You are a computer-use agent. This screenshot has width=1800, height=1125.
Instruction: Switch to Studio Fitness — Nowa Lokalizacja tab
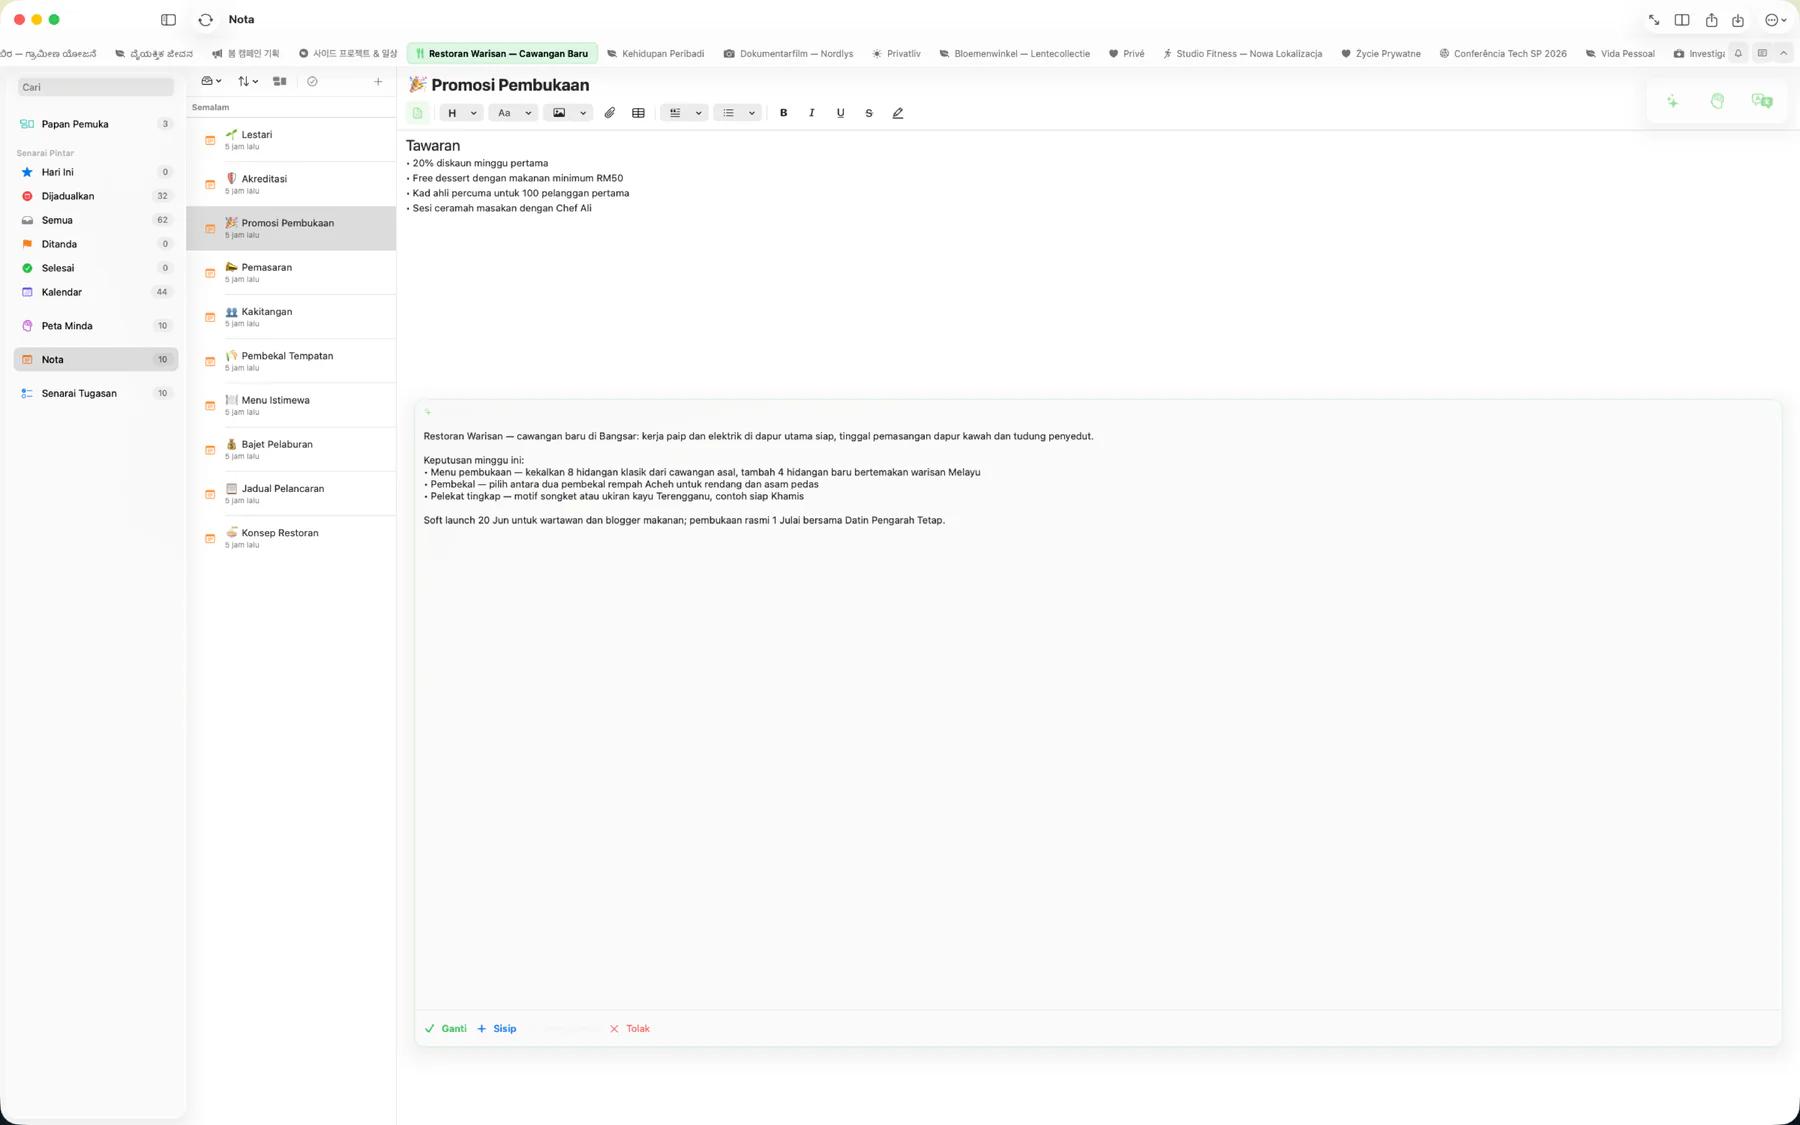1241,54
